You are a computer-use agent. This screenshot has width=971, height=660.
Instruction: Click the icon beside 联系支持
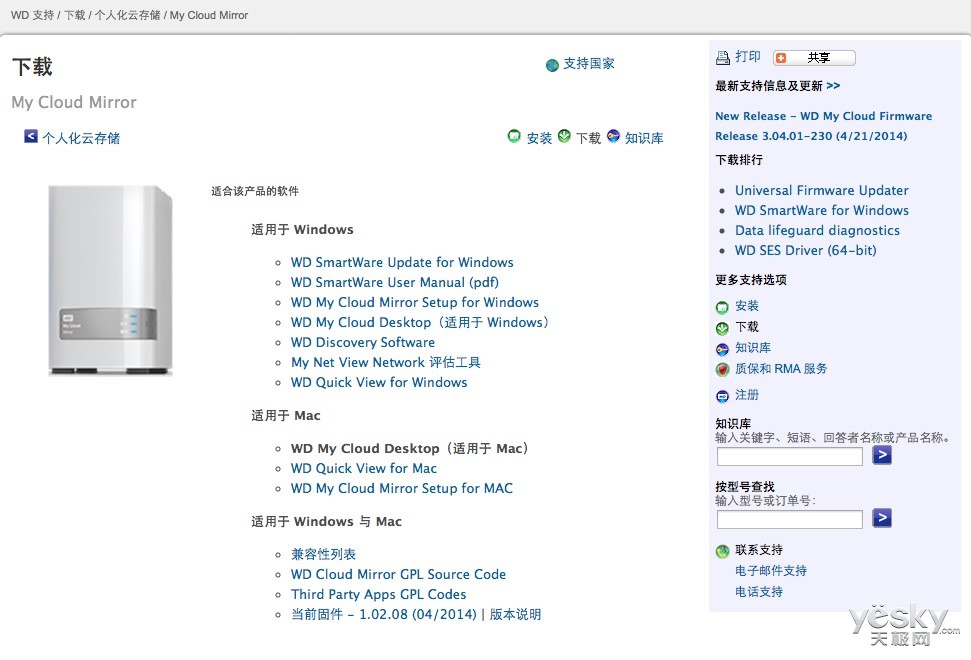(722, 551)
